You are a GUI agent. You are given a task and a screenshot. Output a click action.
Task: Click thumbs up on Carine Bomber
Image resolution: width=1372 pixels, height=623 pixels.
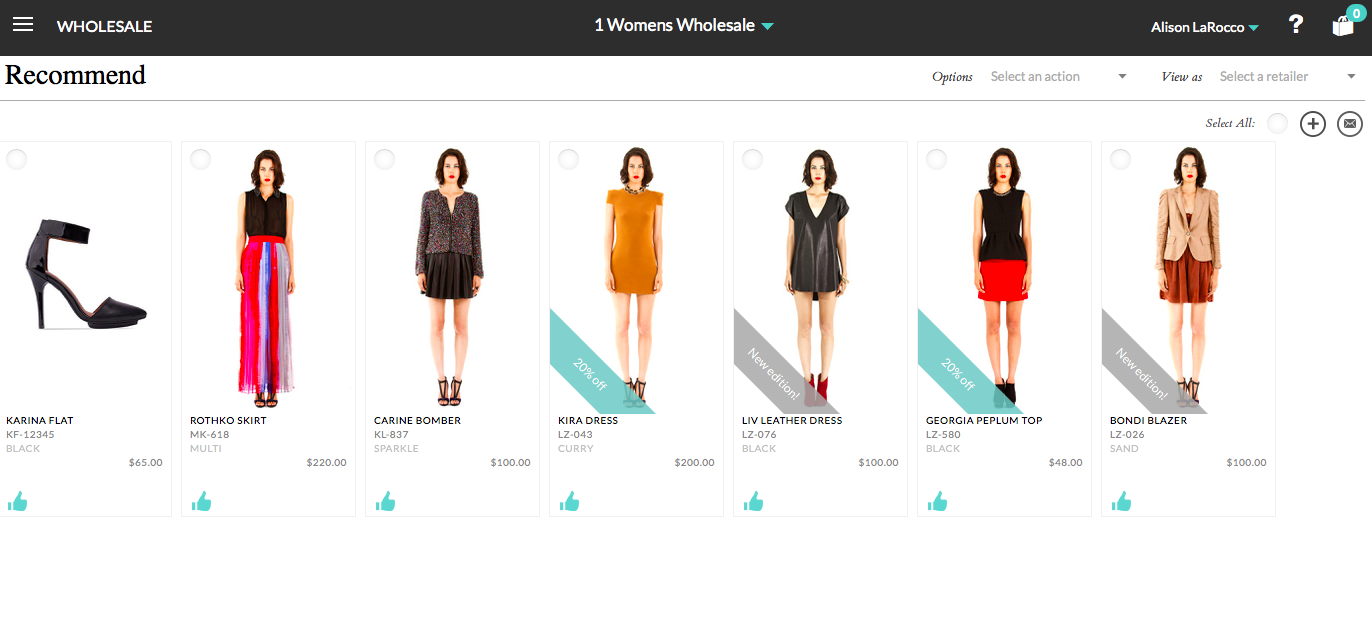(385, 500)
